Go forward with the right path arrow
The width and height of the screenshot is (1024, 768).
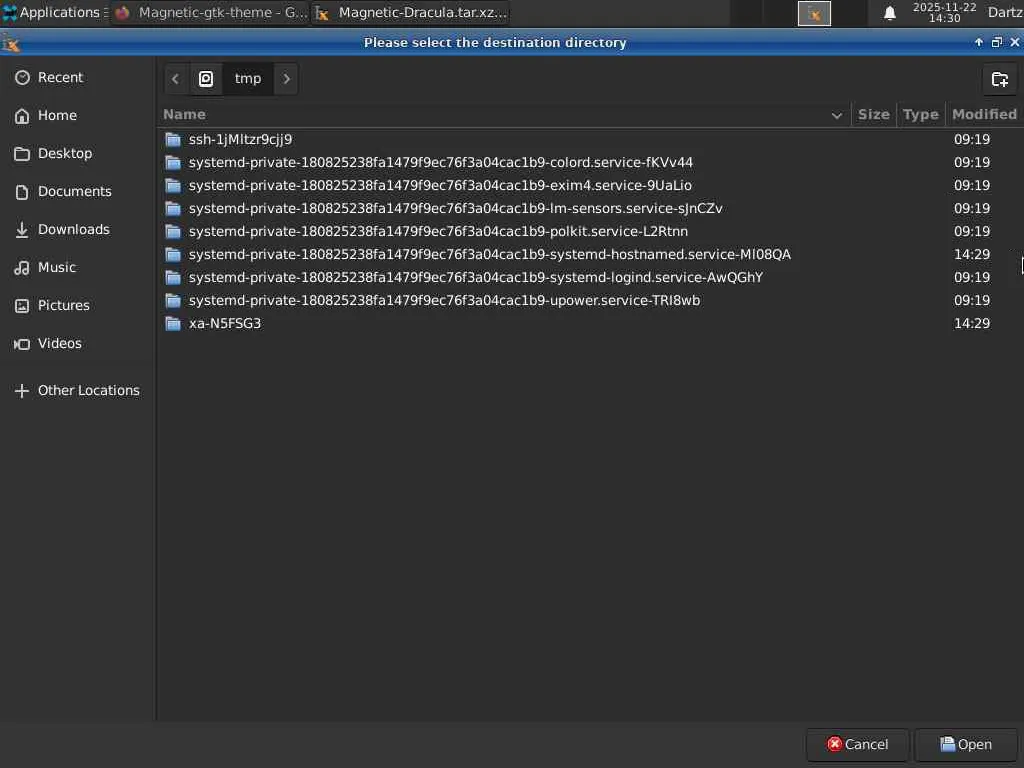[287, 79]
